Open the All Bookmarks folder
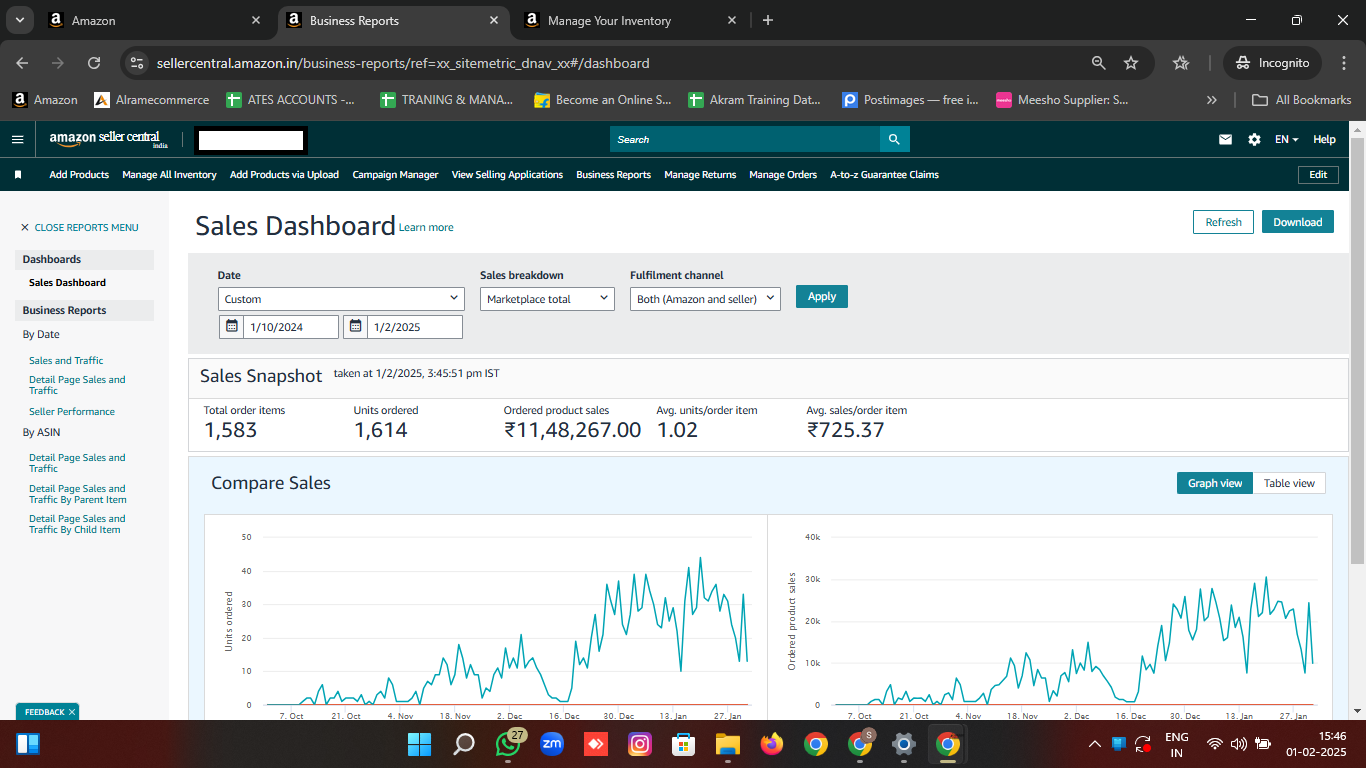 tap(1302, 100)
